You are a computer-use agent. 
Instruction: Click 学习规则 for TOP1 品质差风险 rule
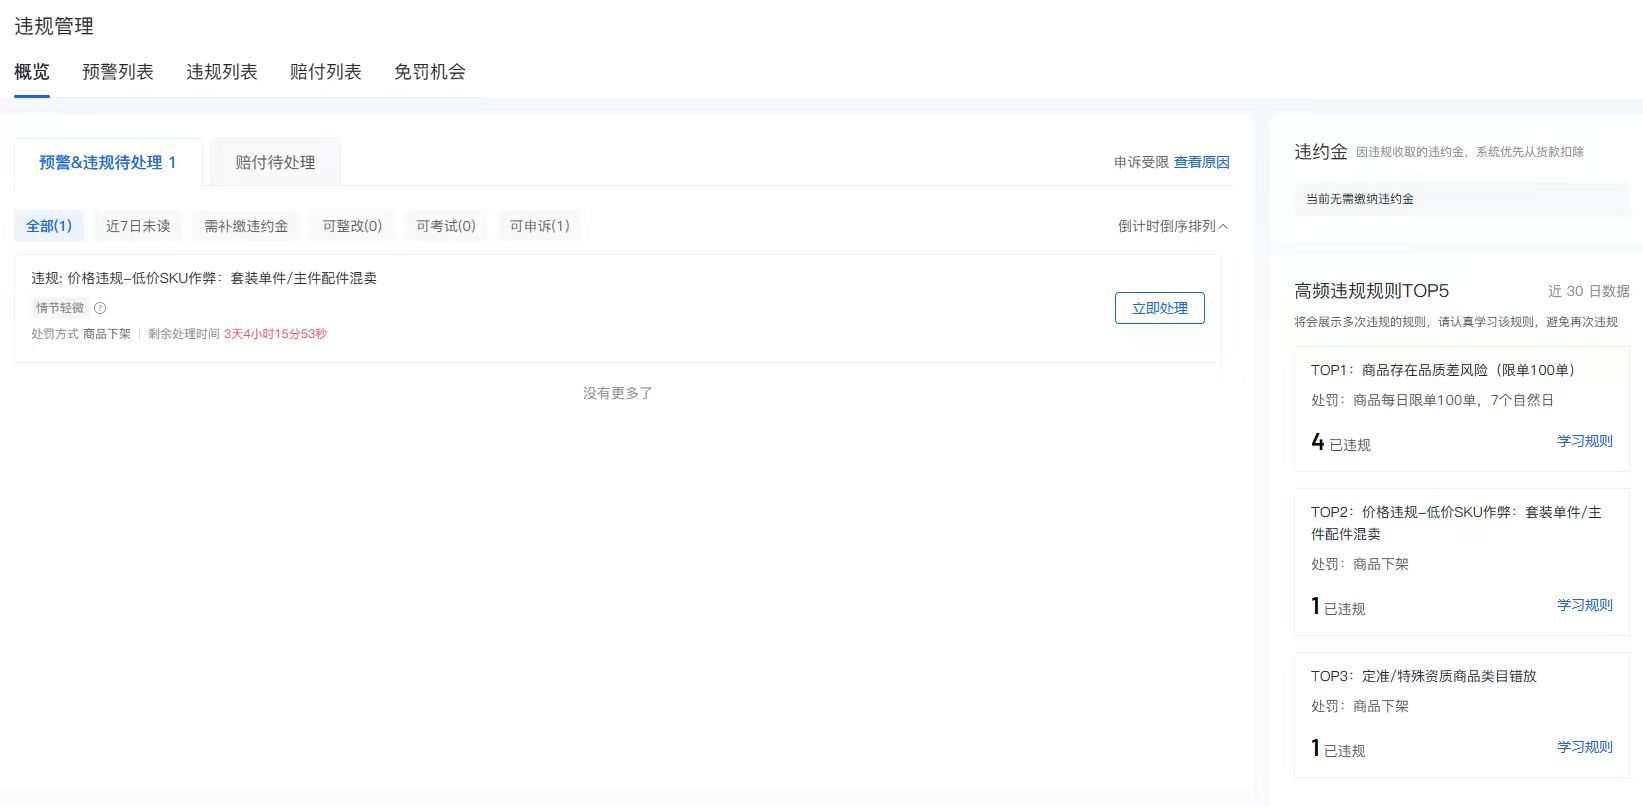pos(1584,441)
